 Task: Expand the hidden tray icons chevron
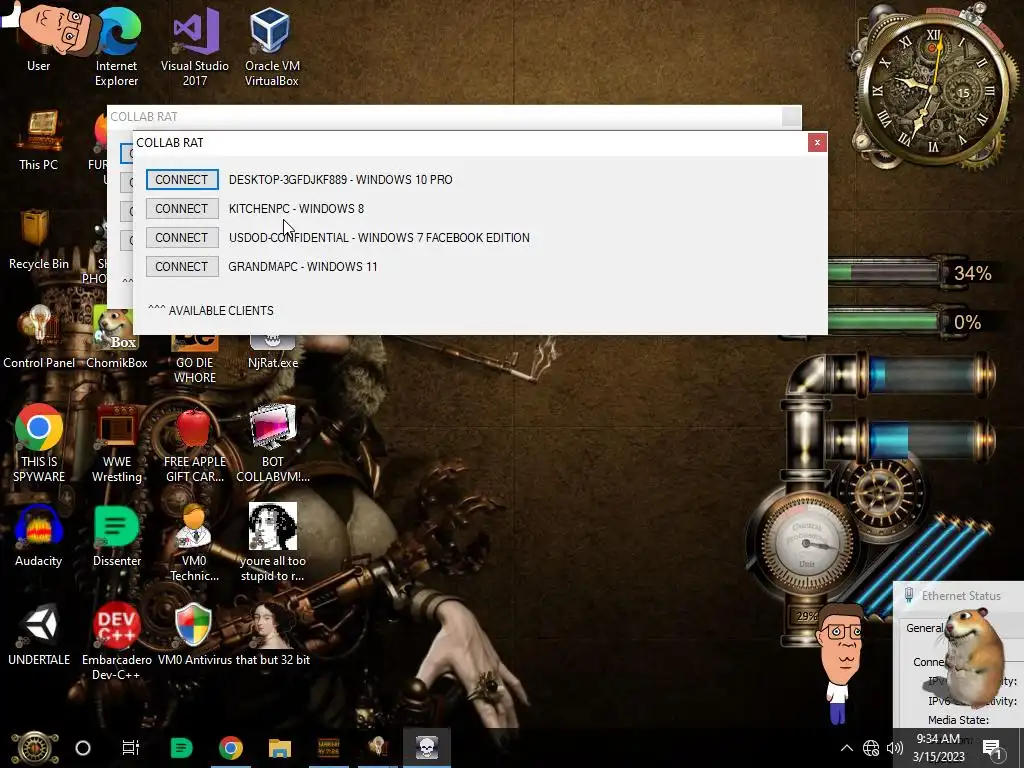(846, 748)
